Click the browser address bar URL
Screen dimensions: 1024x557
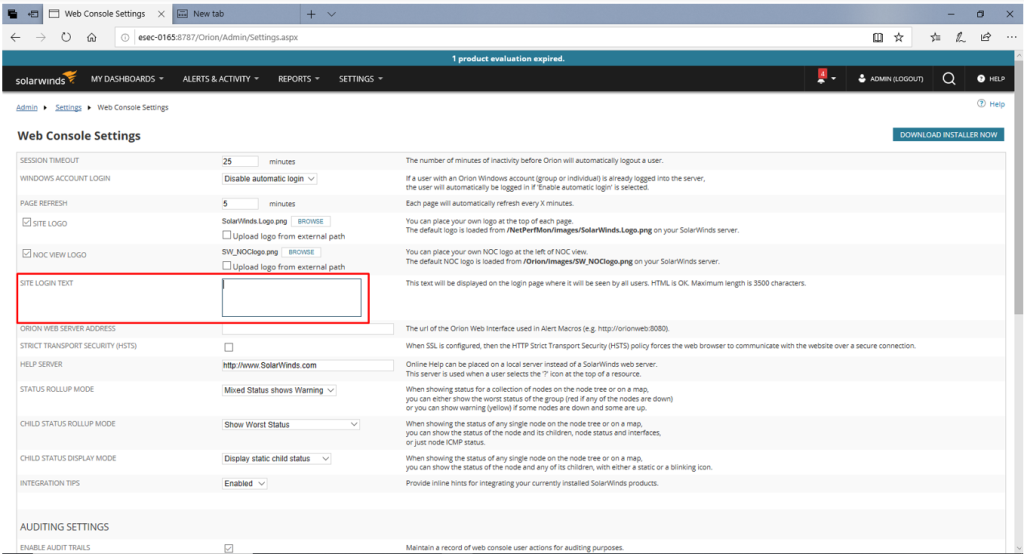coord(217,37)
